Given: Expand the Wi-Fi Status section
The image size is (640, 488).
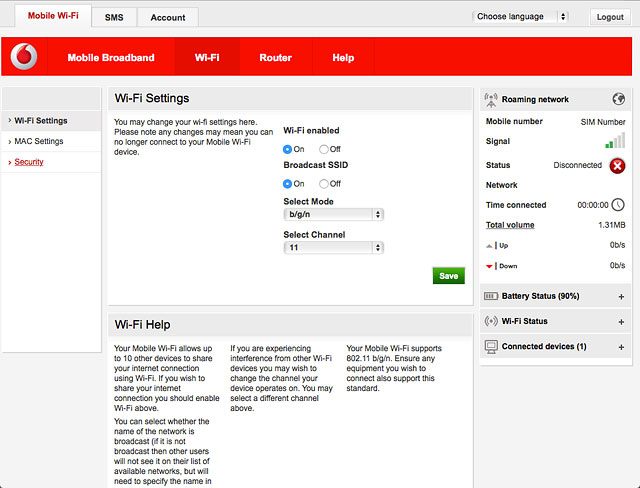Looking at the screenshot, I should (621, 322).
